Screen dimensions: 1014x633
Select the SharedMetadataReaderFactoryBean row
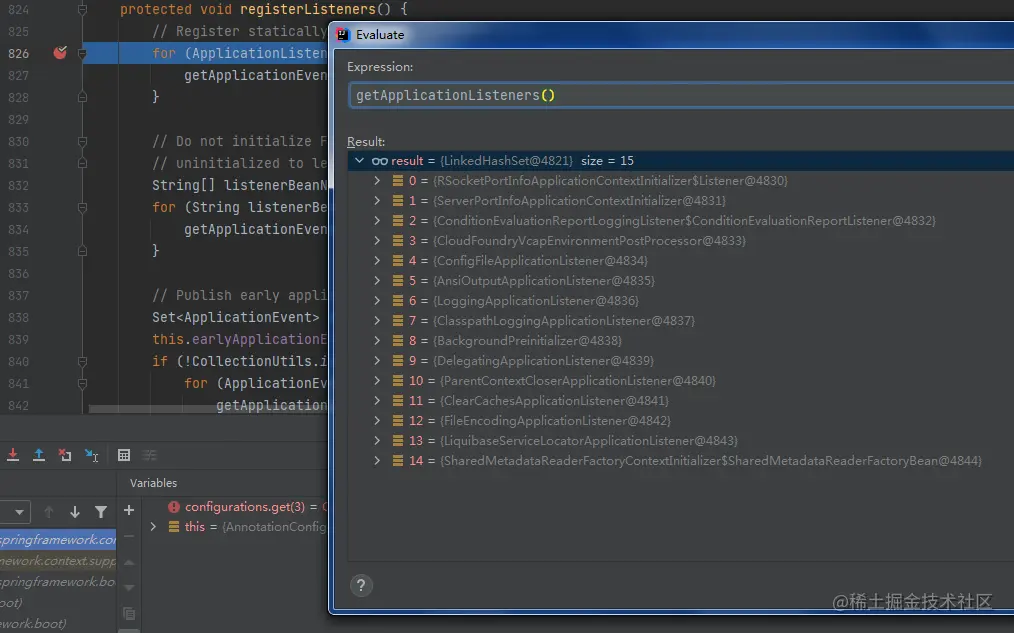(x=680, y=461)
